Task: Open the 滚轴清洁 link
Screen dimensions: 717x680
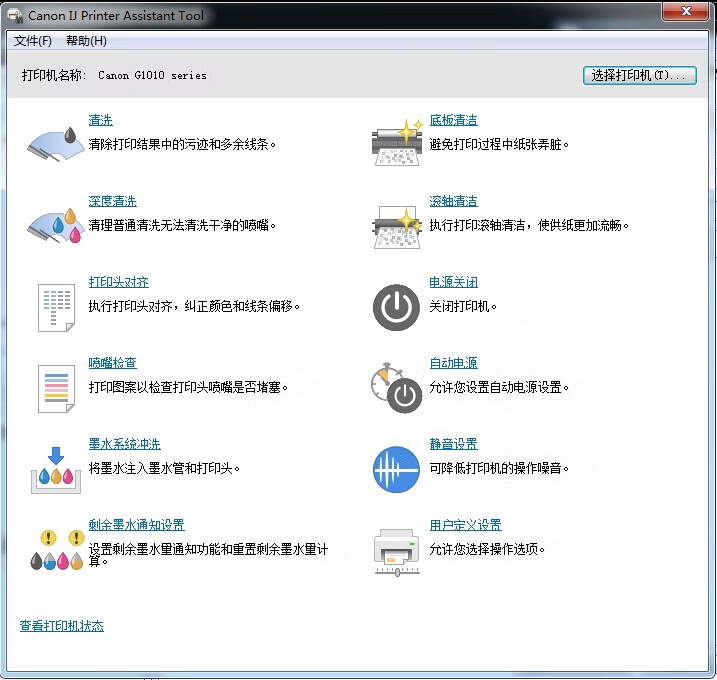Action: (453, 201)
